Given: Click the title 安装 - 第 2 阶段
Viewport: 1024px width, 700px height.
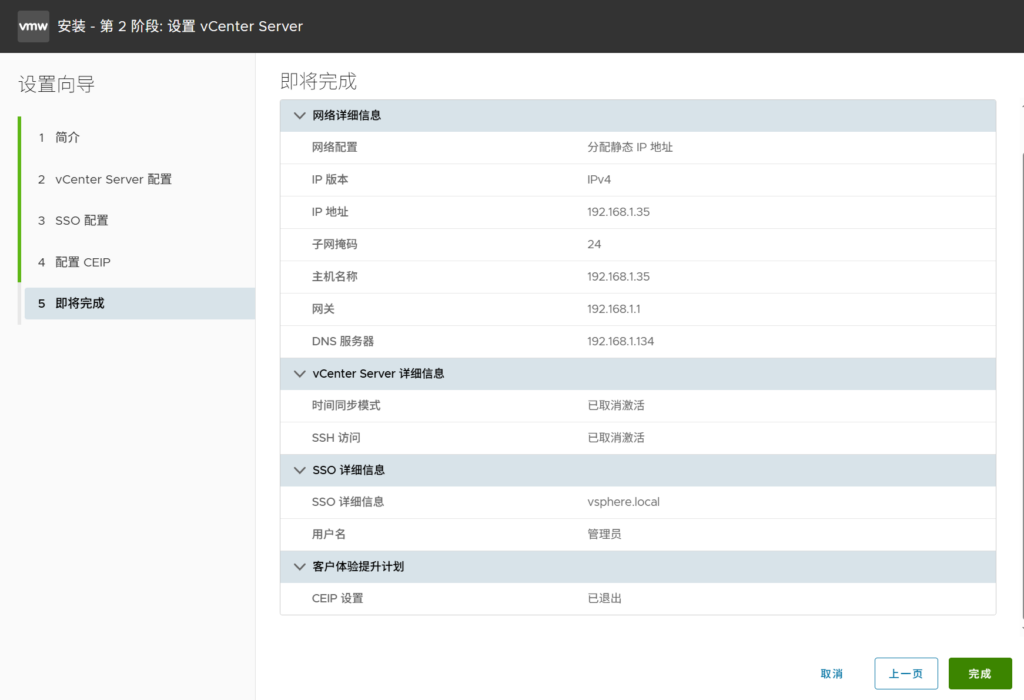Looking at the screenshot, I should click(180, 26).
